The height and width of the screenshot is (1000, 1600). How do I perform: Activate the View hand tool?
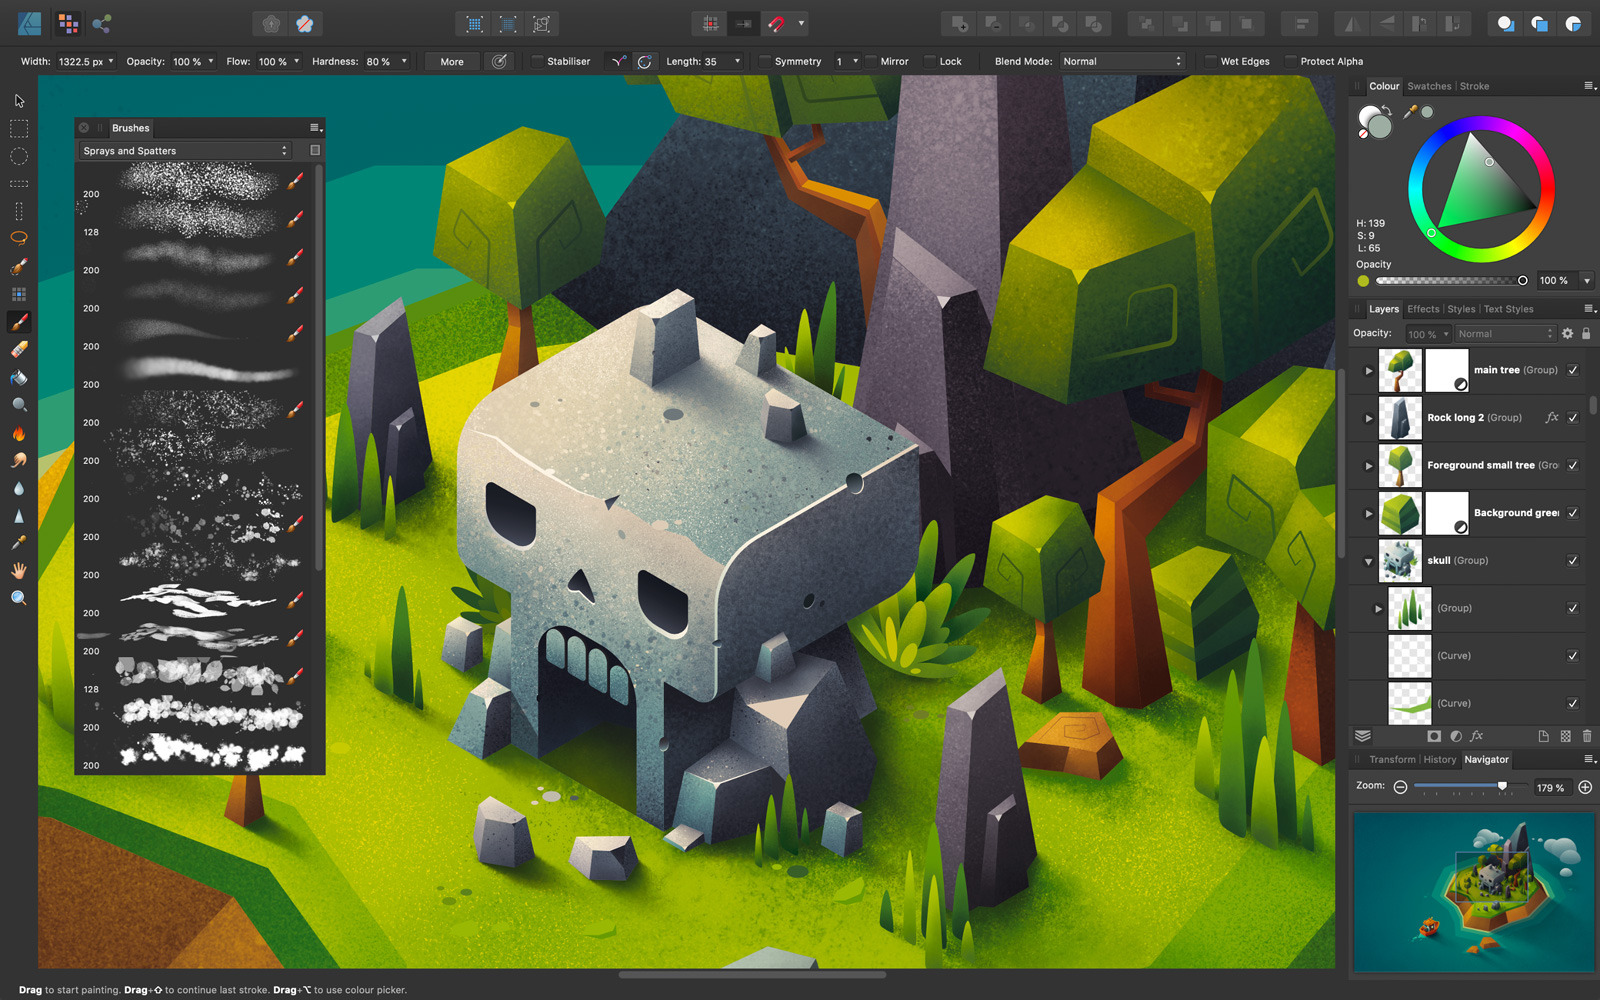coord(19,570)
